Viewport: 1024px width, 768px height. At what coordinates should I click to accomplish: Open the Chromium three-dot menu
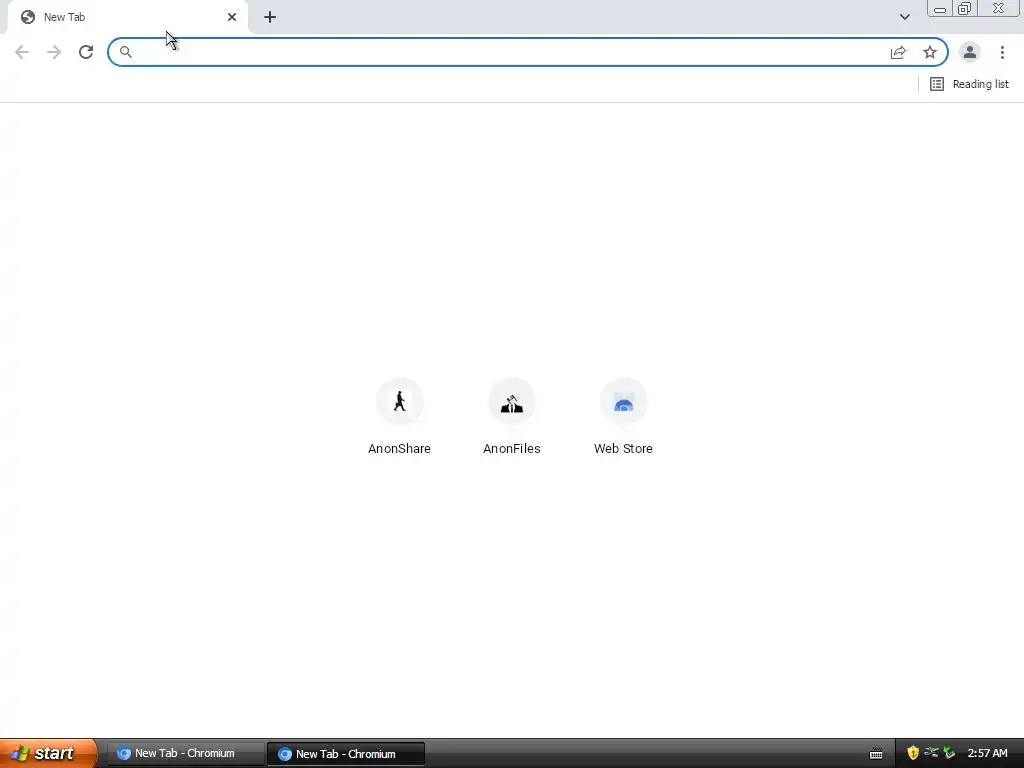pos(1002,52)
